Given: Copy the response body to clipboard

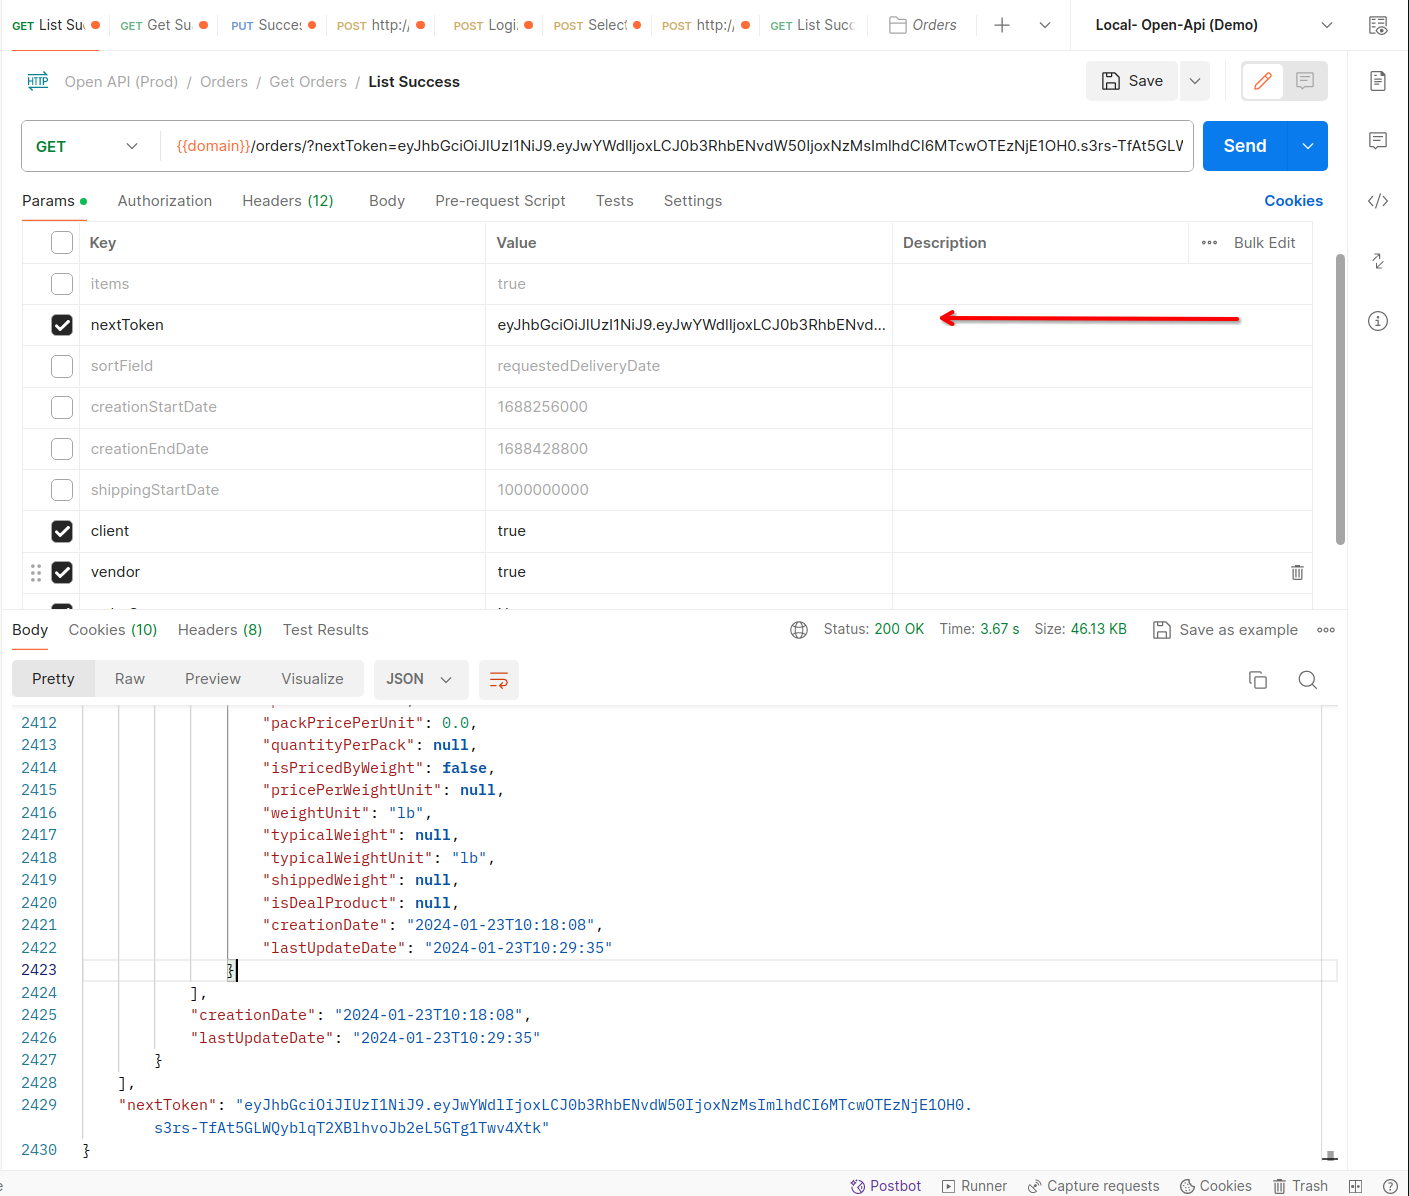Looking at the screenshot, I should point(1258,680).
